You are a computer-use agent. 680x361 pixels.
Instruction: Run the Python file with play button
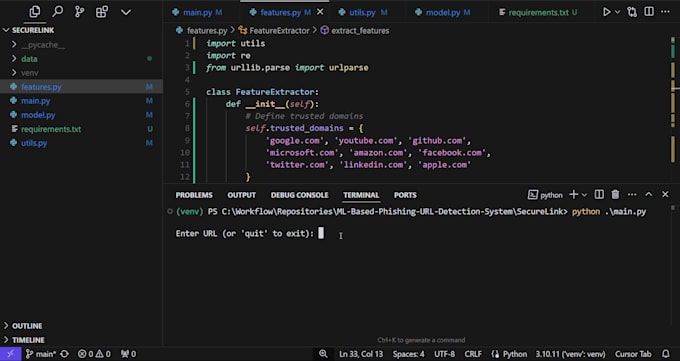click(607, 12)
